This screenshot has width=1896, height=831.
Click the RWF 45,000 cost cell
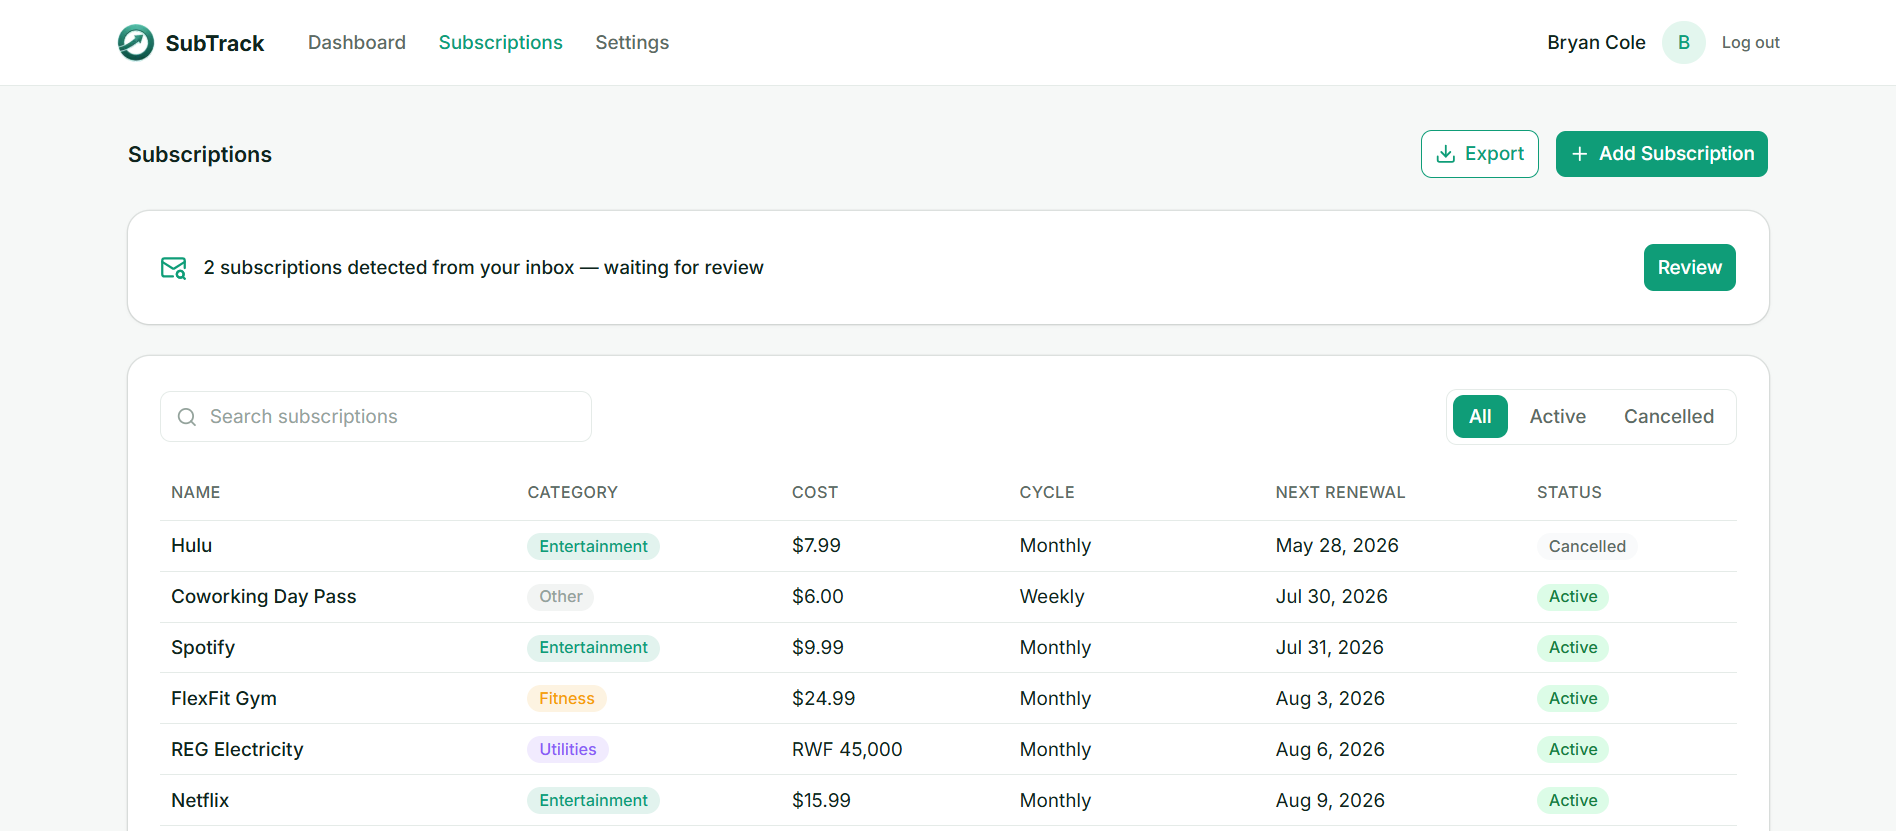tap(847, 750)
